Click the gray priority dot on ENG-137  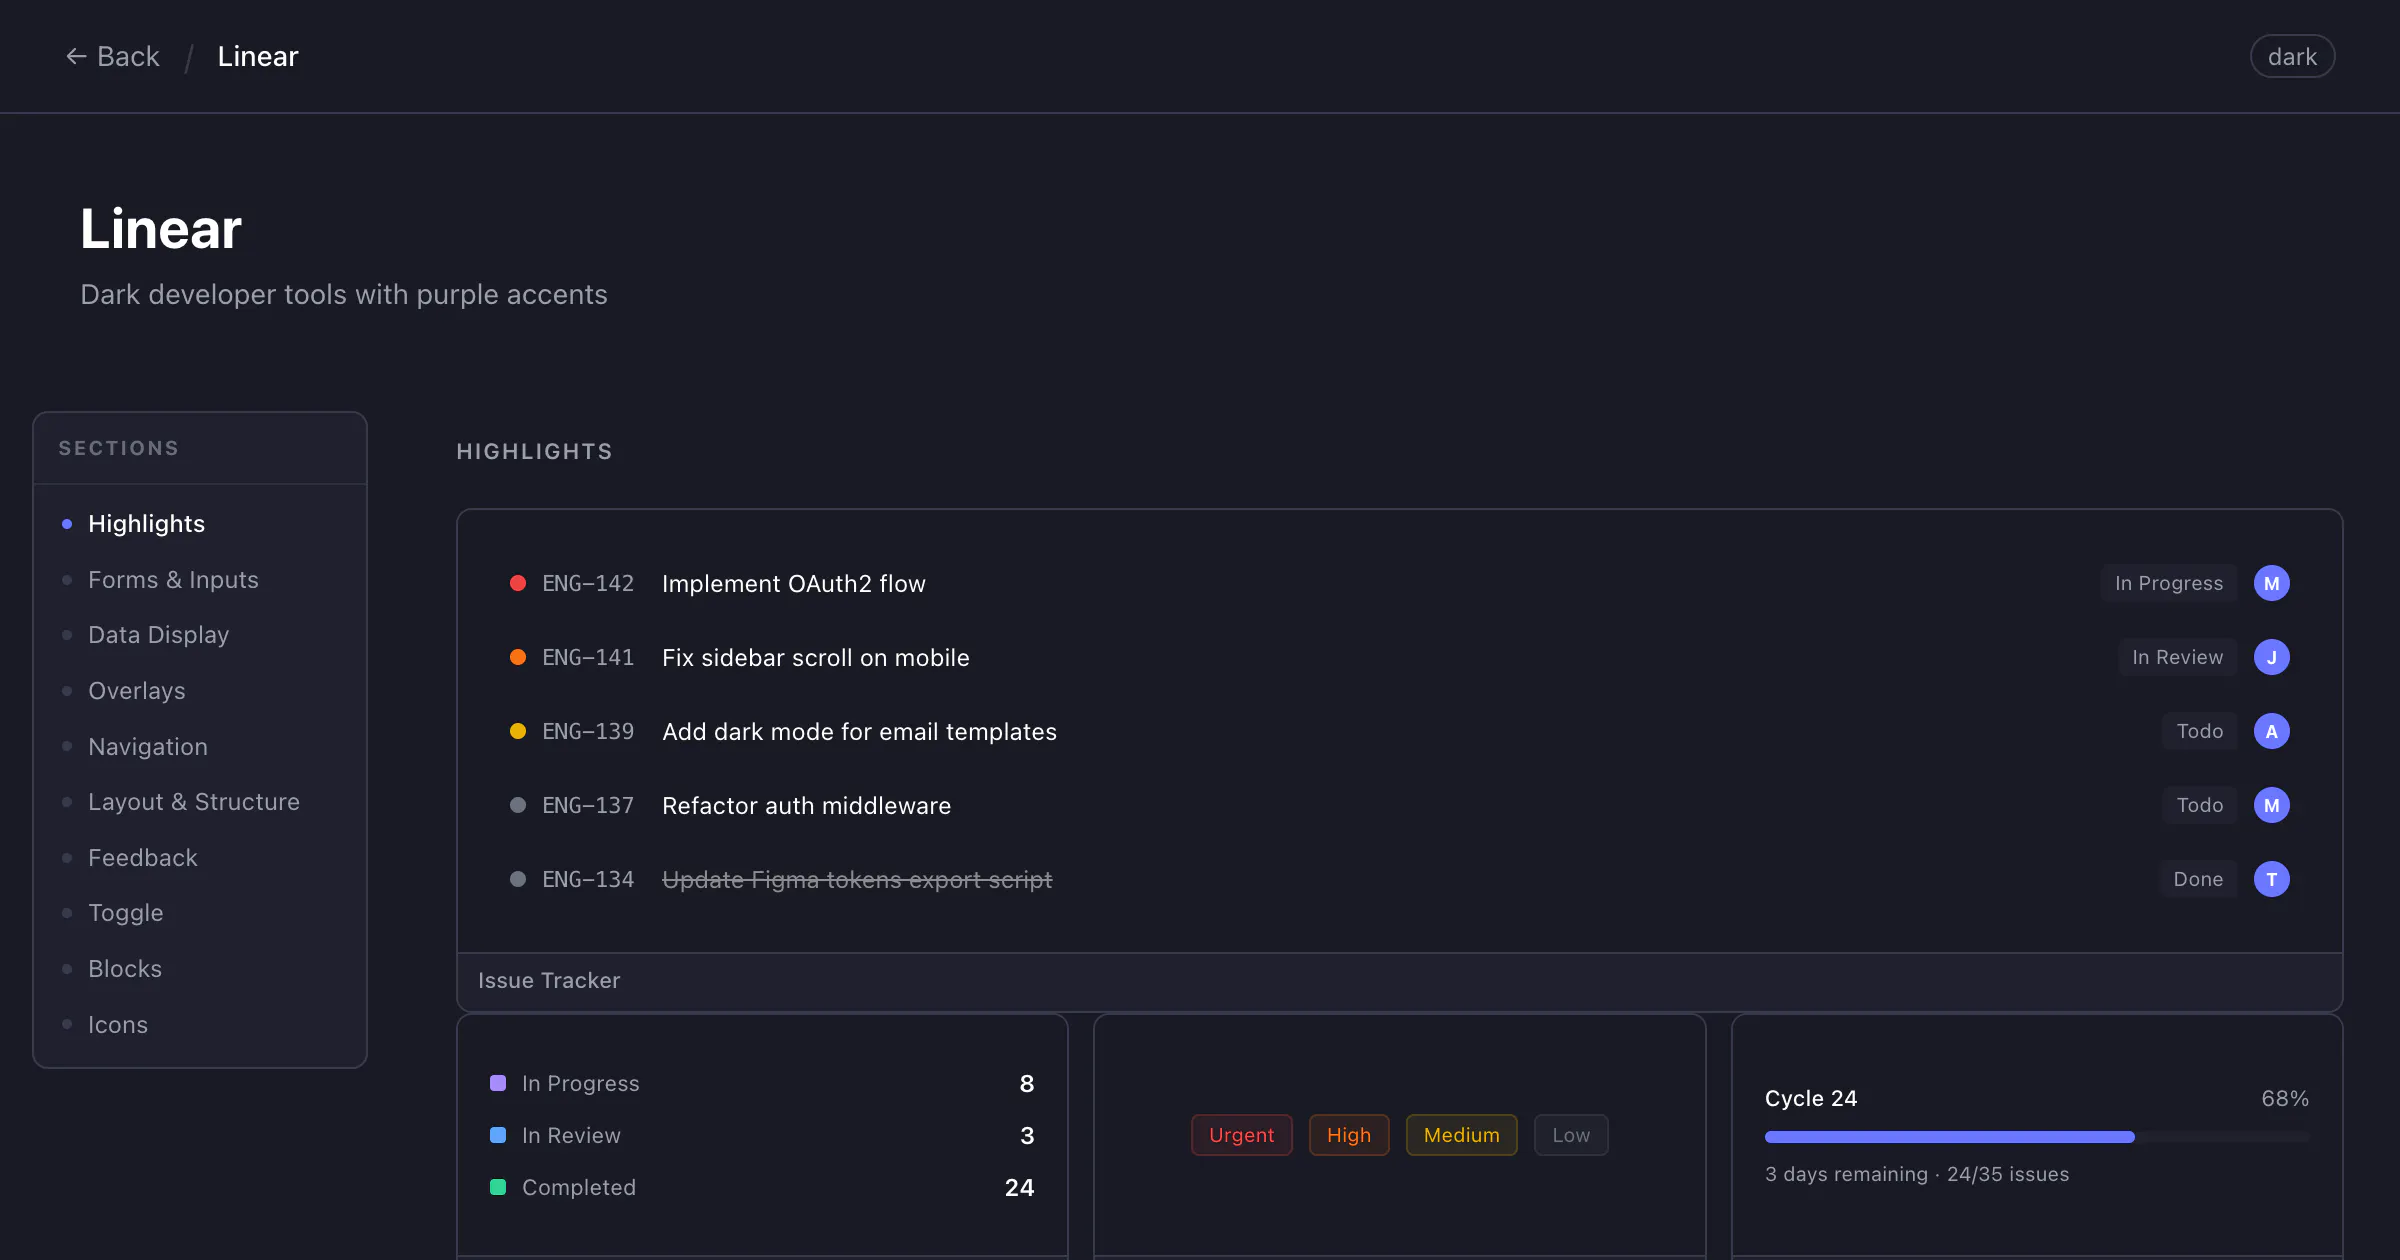click(518, 805)
